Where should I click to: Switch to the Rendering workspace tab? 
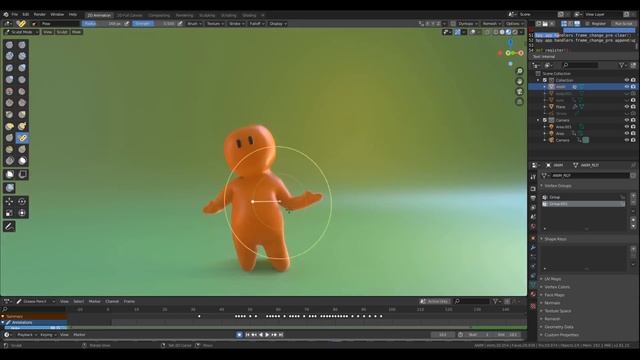coord(184,15)
